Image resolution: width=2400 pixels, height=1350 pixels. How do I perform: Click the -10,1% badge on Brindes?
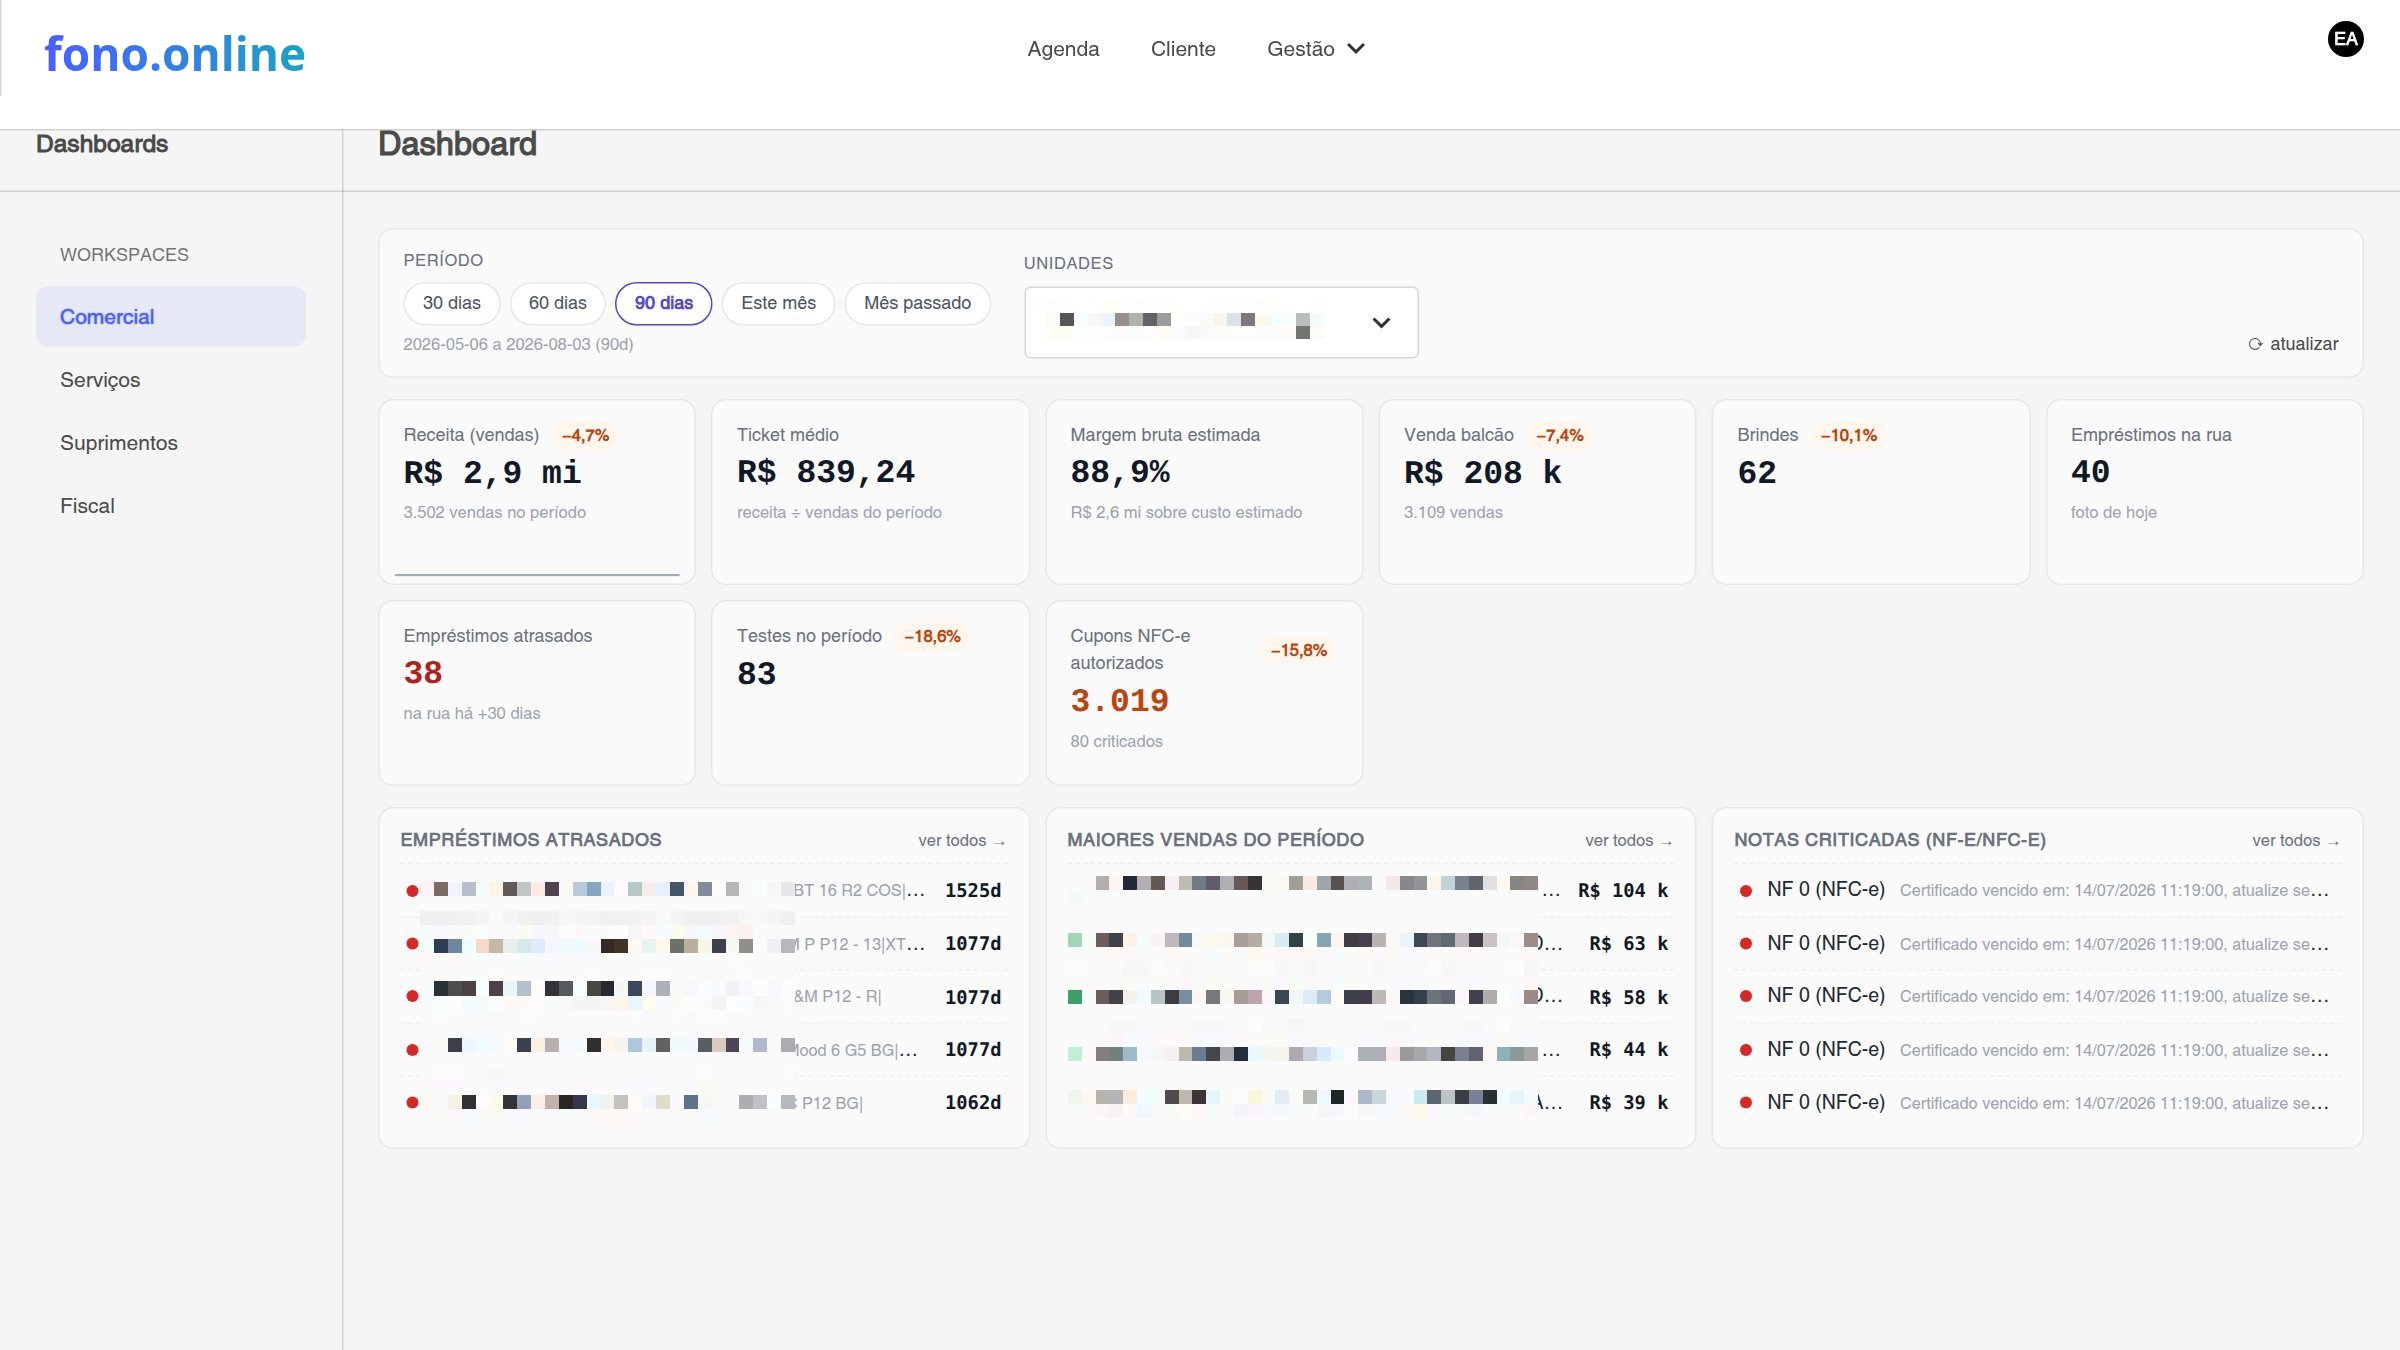point(1848,435)
